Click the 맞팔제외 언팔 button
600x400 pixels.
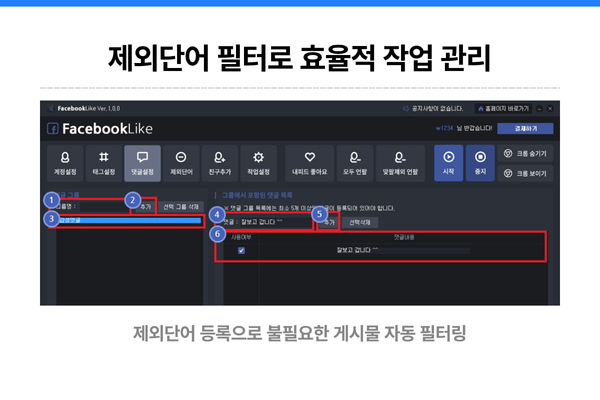(400, 163)
